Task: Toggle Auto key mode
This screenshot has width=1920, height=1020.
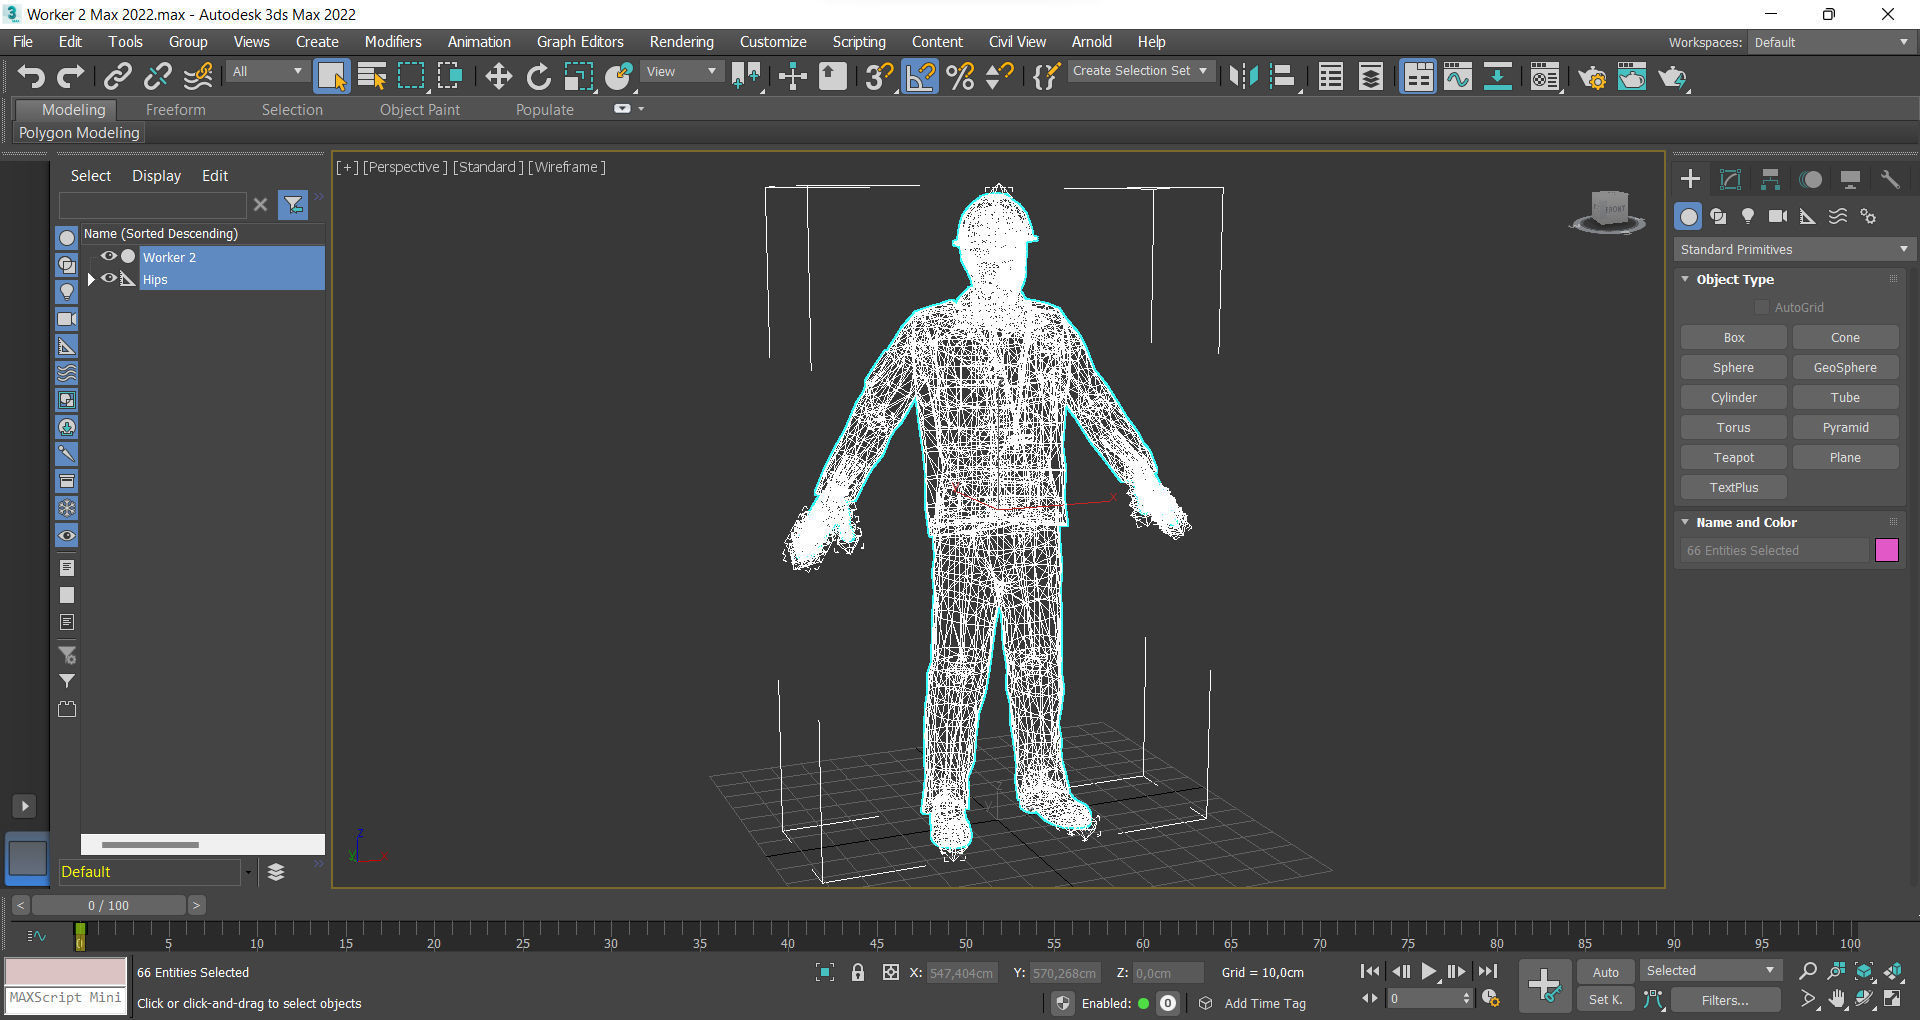Action: [1605, 972]
